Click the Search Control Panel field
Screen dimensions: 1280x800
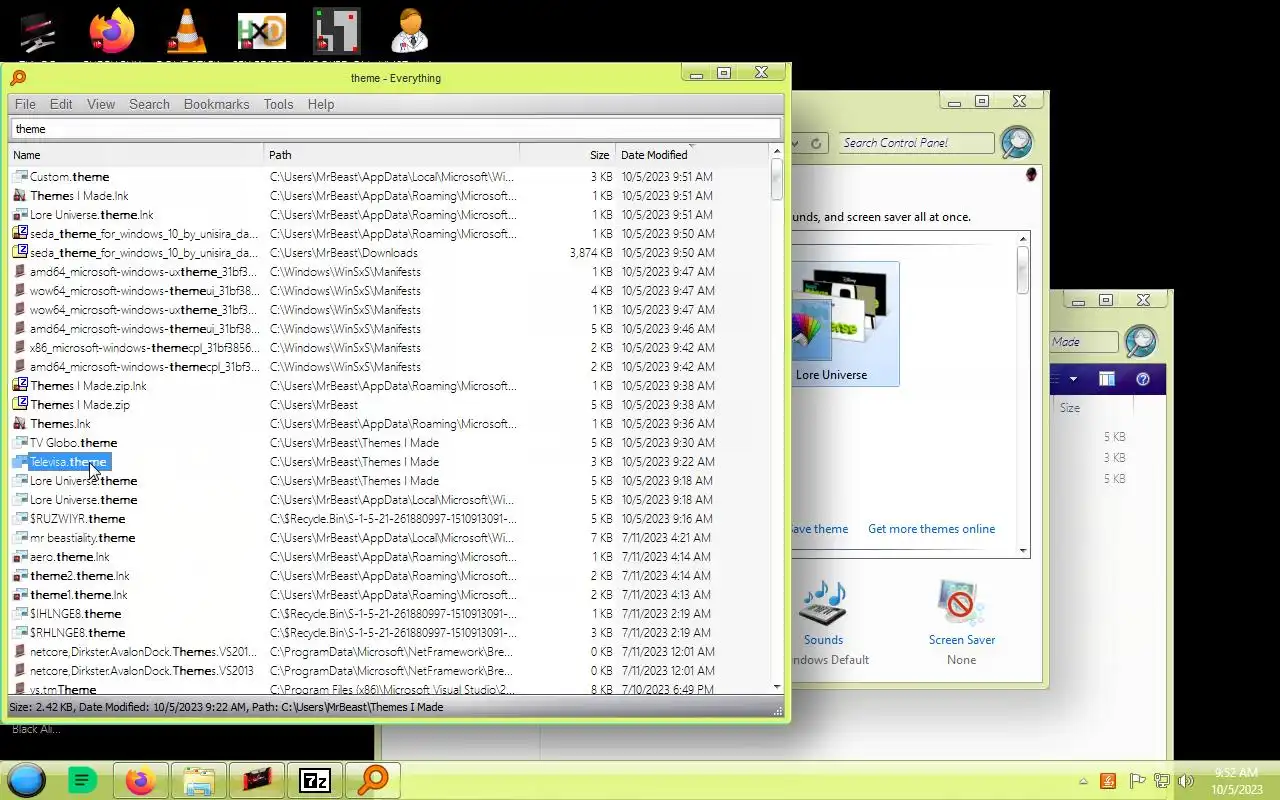[x=916, y=143]
